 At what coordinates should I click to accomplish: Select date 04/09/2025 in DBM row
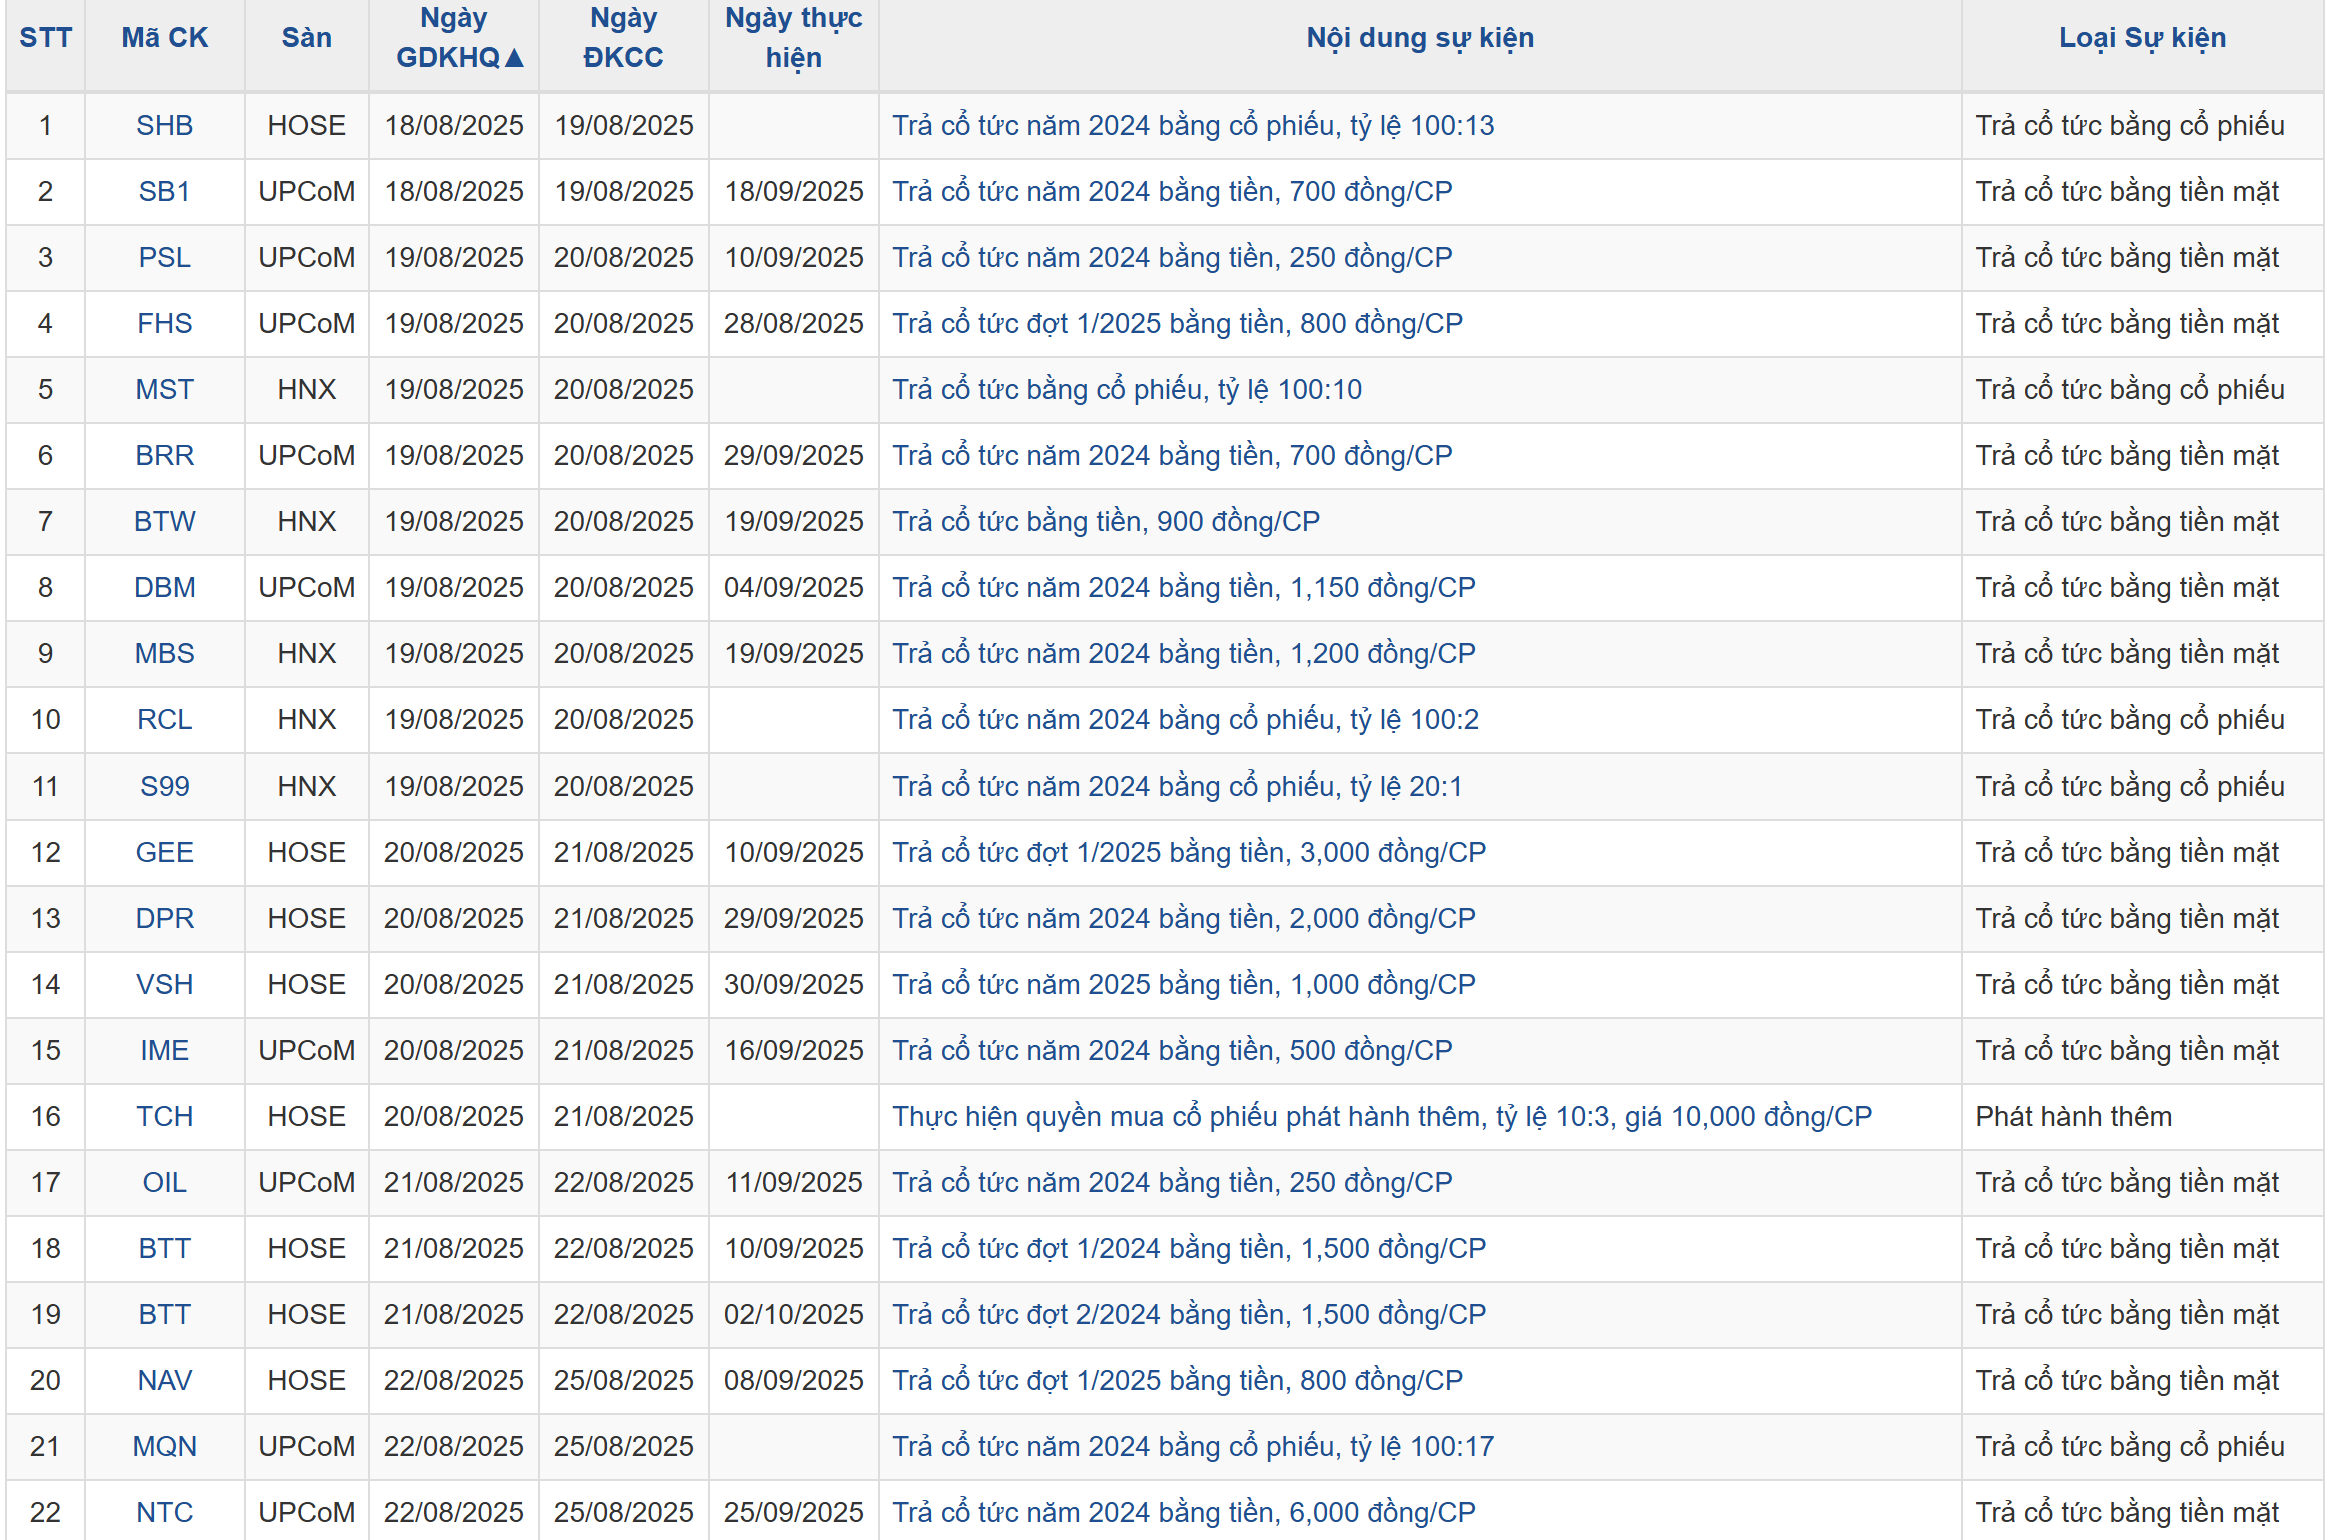click(x=793, y=588)
